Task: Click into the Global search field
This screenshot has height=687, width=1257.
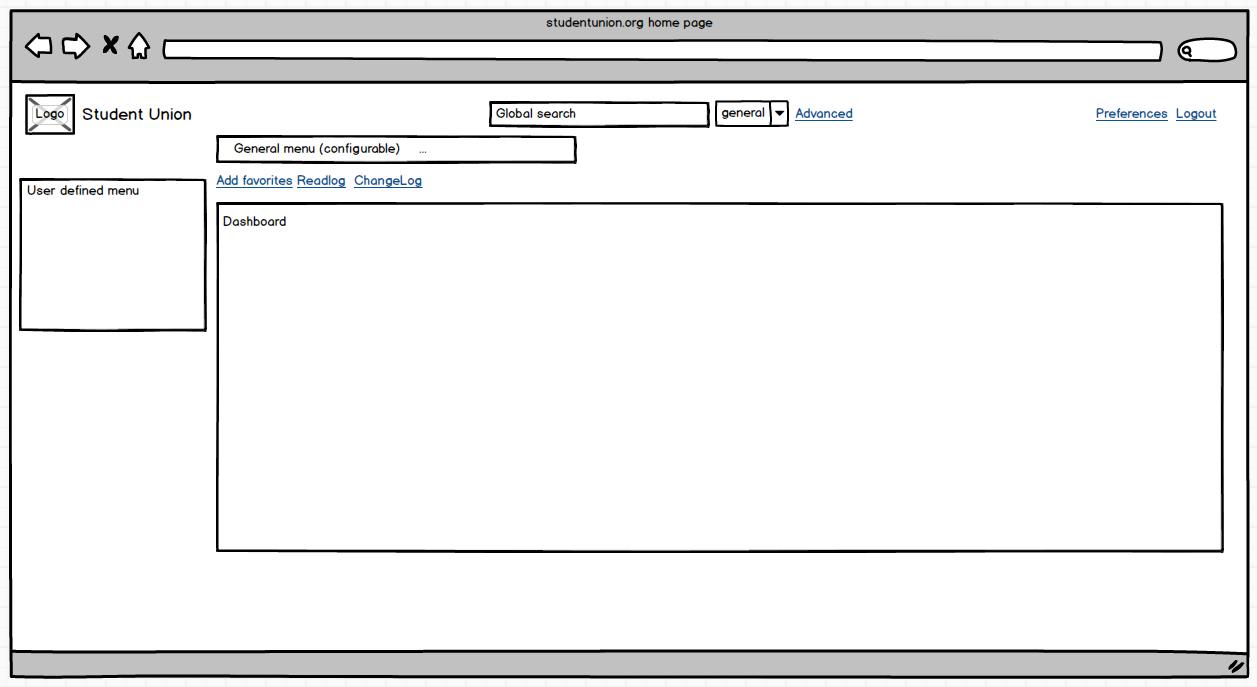Action: [x=599, y=114]
